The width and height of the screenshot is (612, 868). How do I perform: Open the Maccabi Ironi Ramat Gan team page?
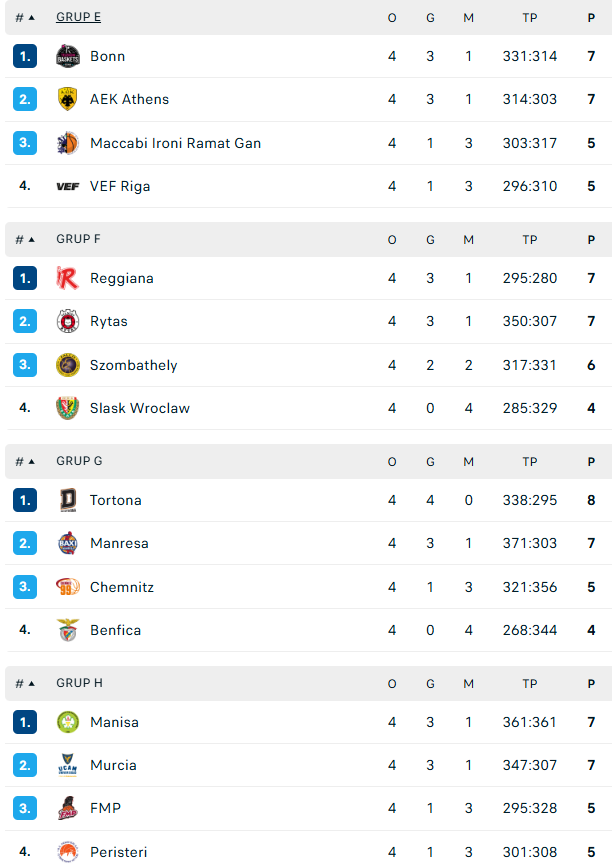point(175,143)
